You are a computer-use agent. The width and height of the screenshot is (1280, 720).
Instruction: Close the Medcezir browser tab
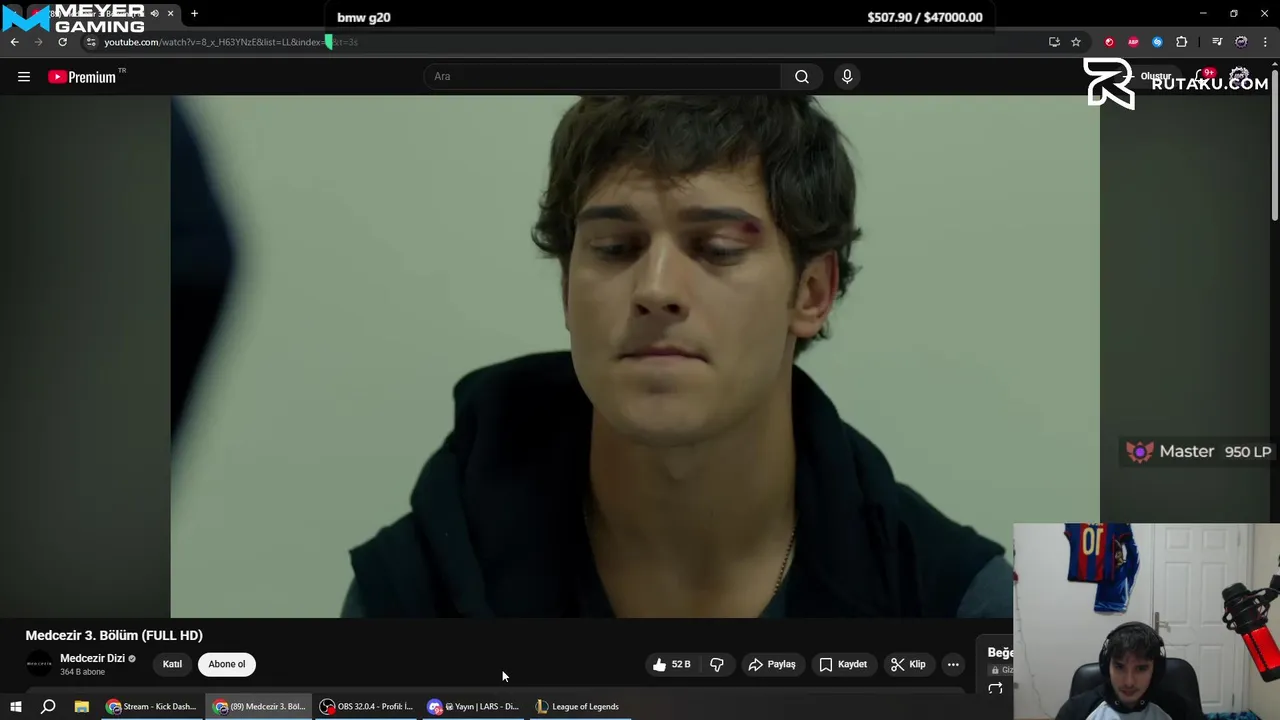point(170,13)
